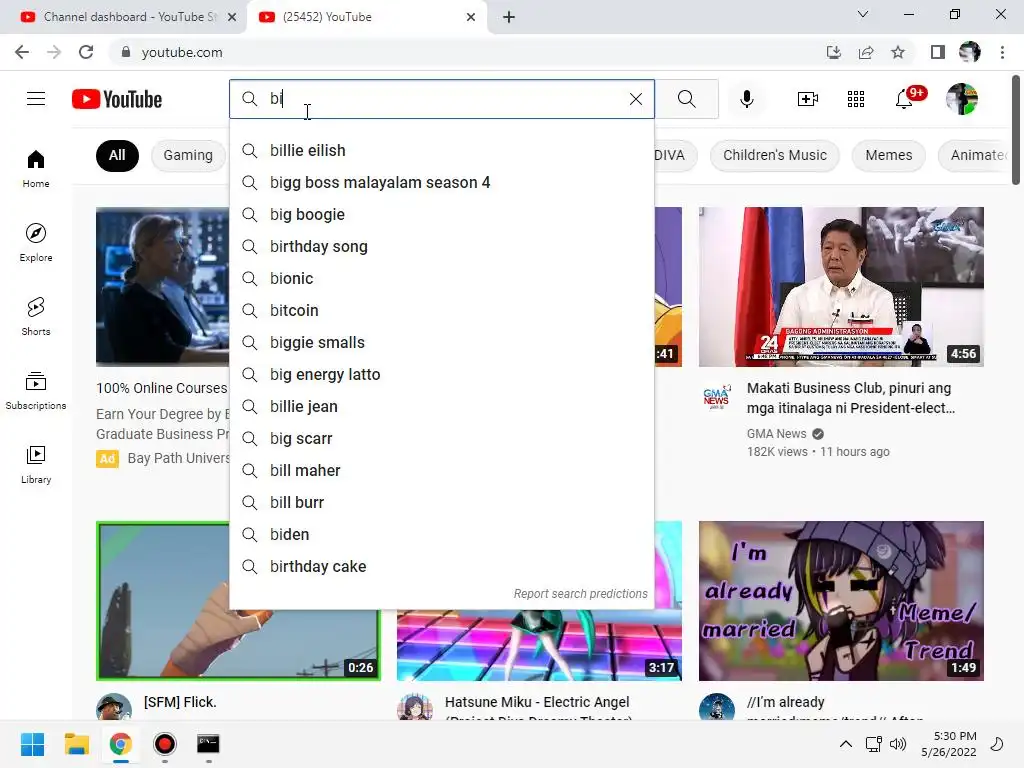This screenshot has height=768, width=1024.
Task: Choose suggestion birthday cake
Action: click(x=442, y=566)
